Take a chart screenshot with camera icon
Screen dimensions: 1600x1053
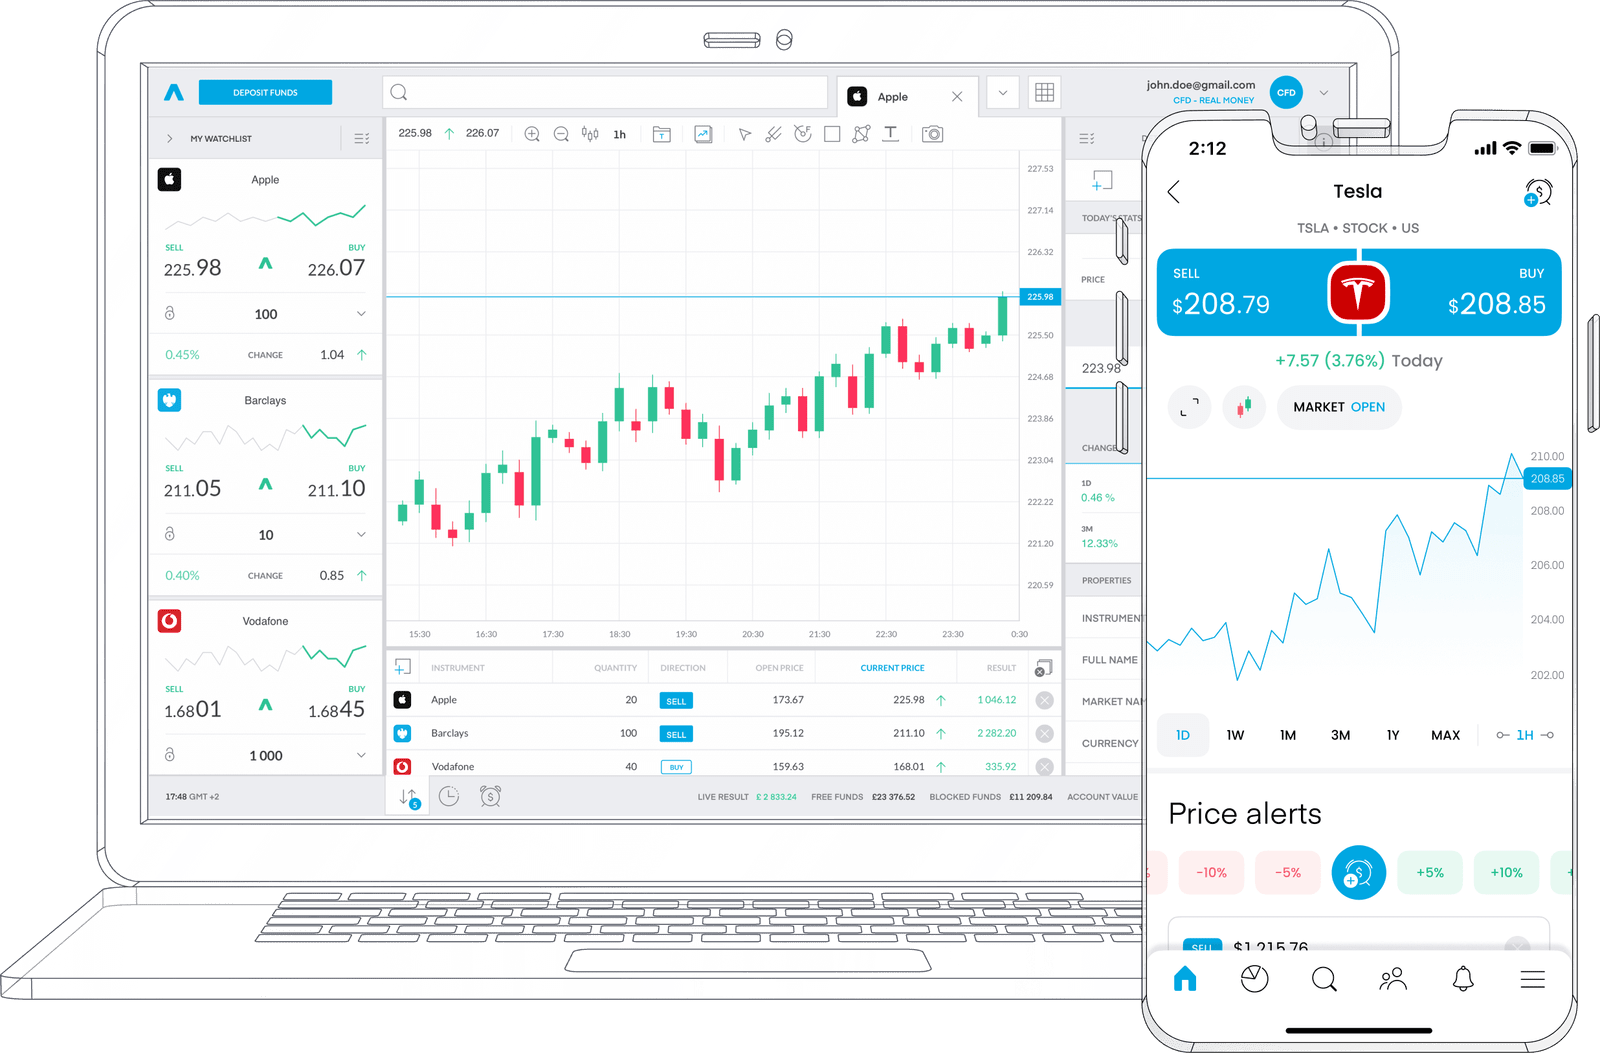[932, 134]
